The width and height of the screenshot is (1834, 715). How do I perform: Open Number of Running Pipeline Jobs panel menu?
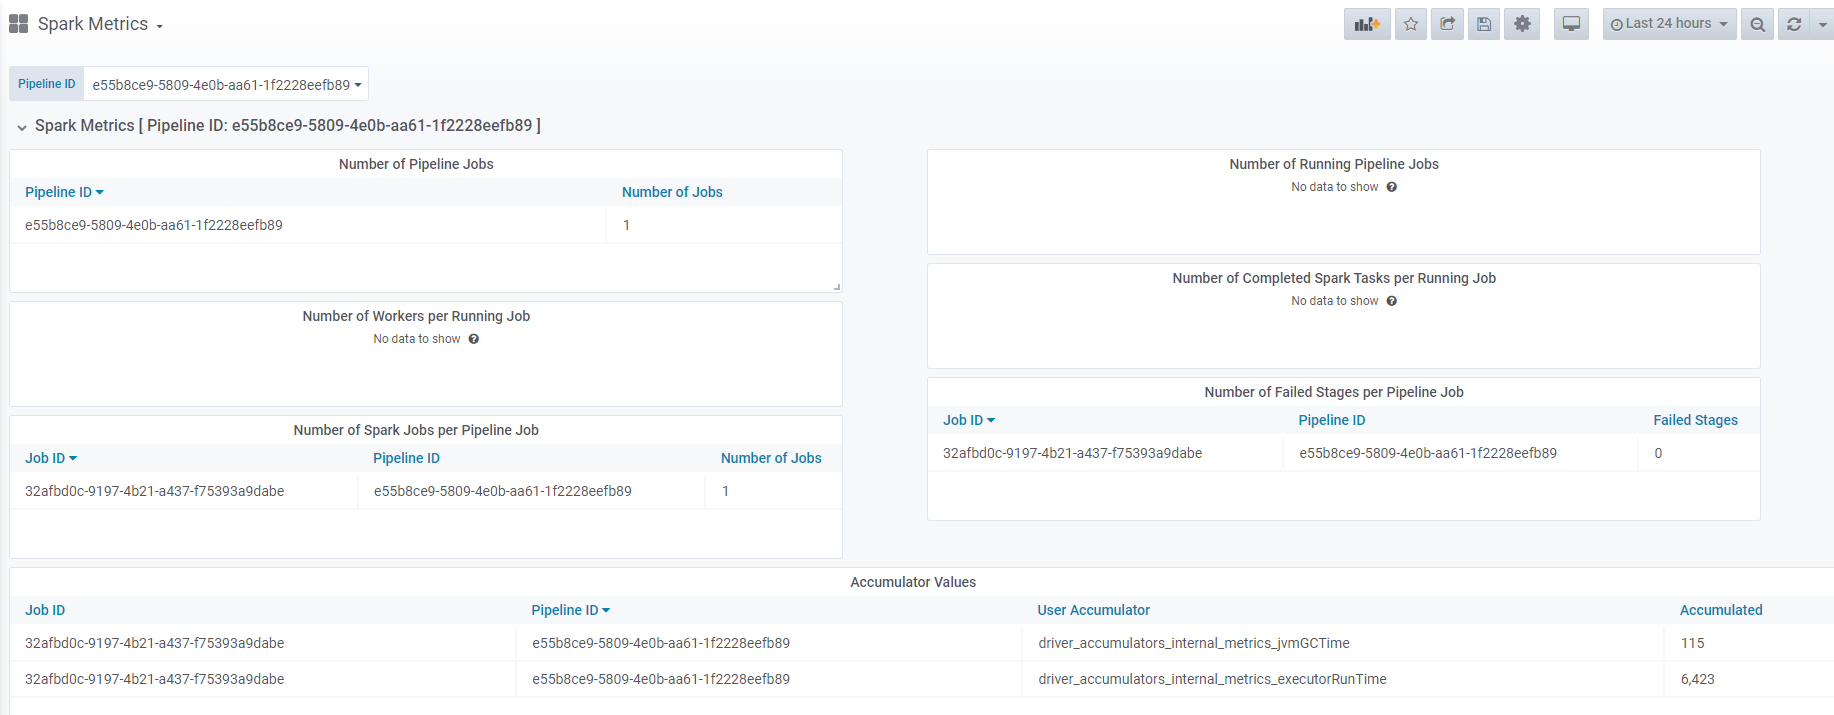pos(1334,164)
